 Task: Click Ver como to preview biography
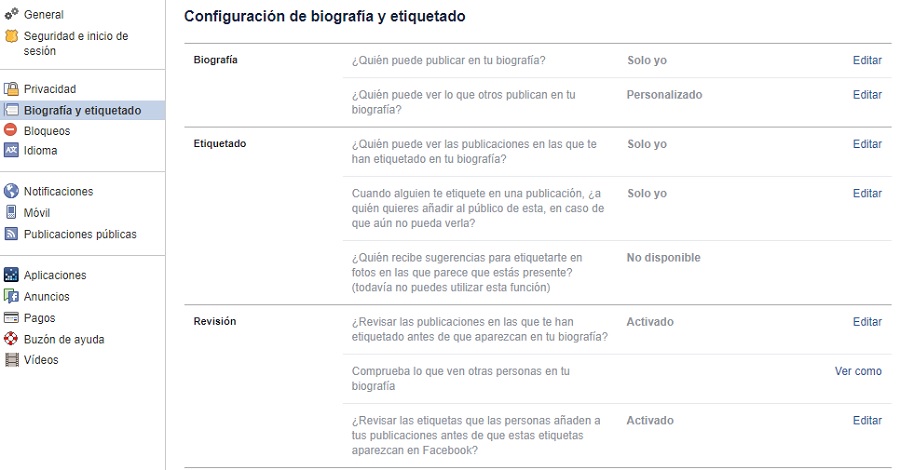(x=858, y=371)
